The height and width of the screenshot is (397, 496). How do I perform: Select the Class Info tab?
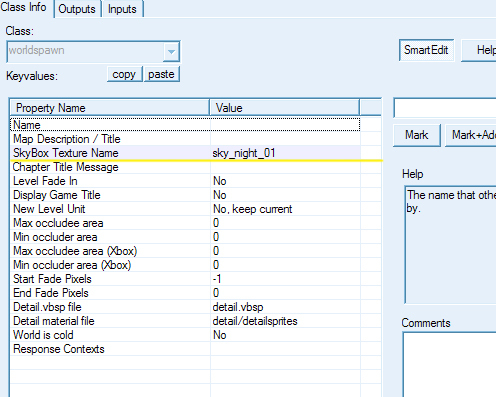tap(24, 7)
